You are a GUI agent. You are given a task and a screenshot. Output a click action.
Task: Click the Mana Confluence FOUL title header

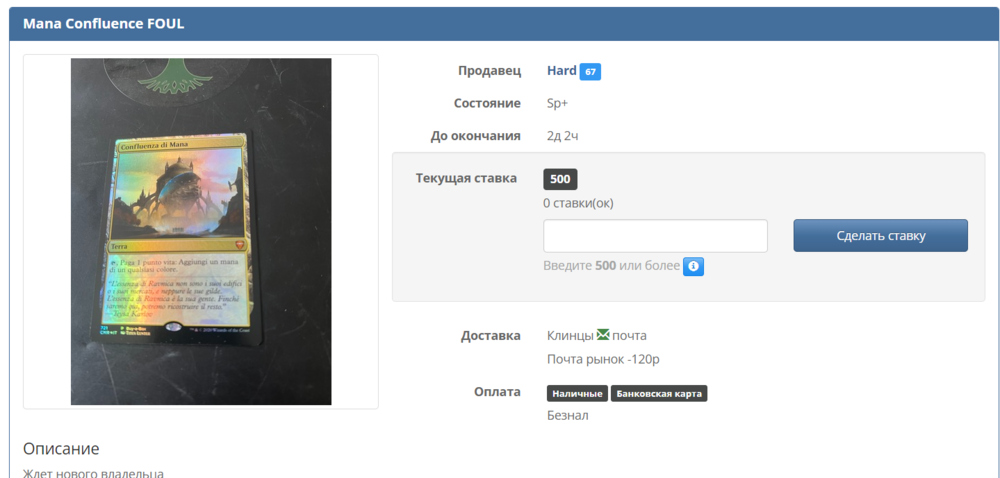tap(104, 24)
